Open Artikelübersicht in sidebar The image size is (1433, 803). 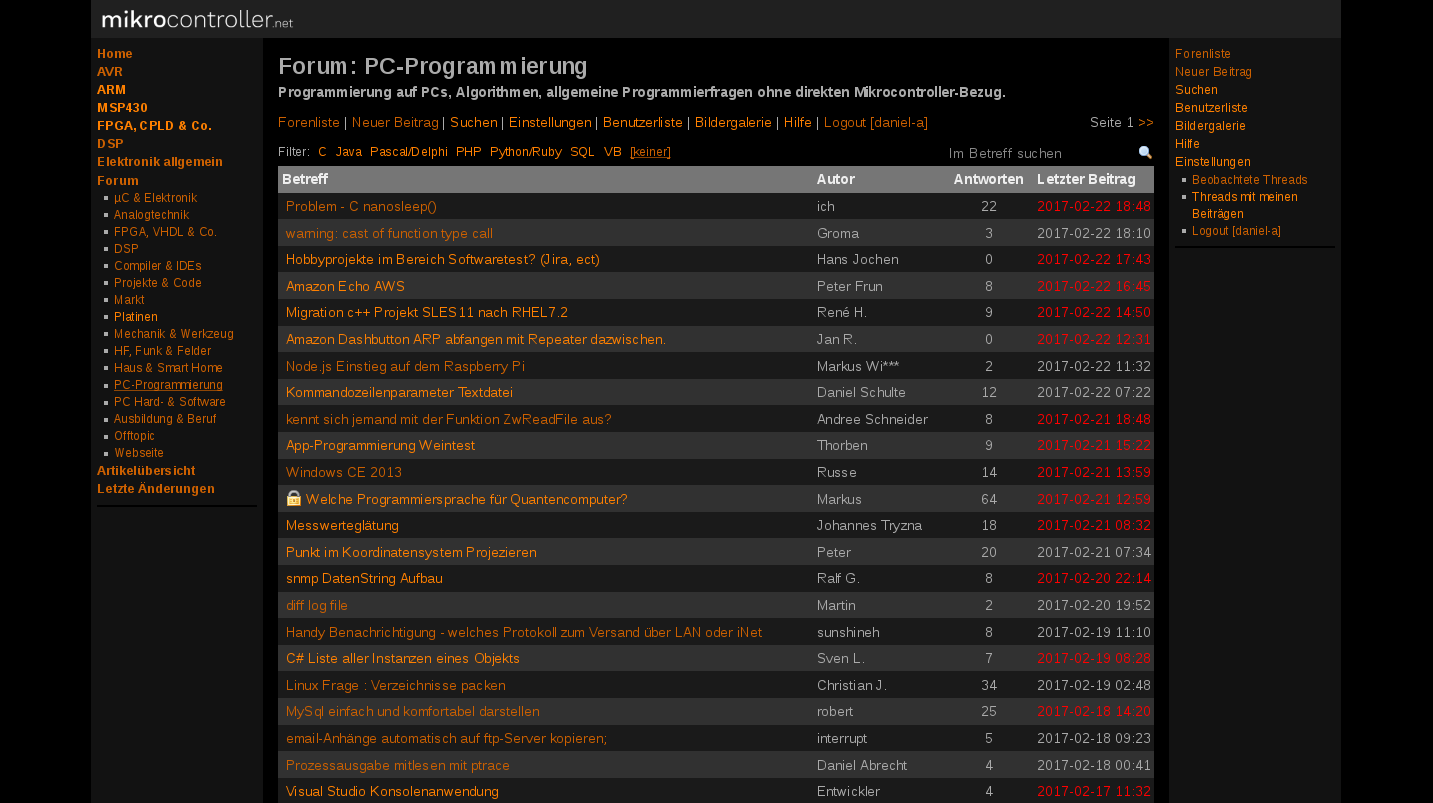(146, 471)
